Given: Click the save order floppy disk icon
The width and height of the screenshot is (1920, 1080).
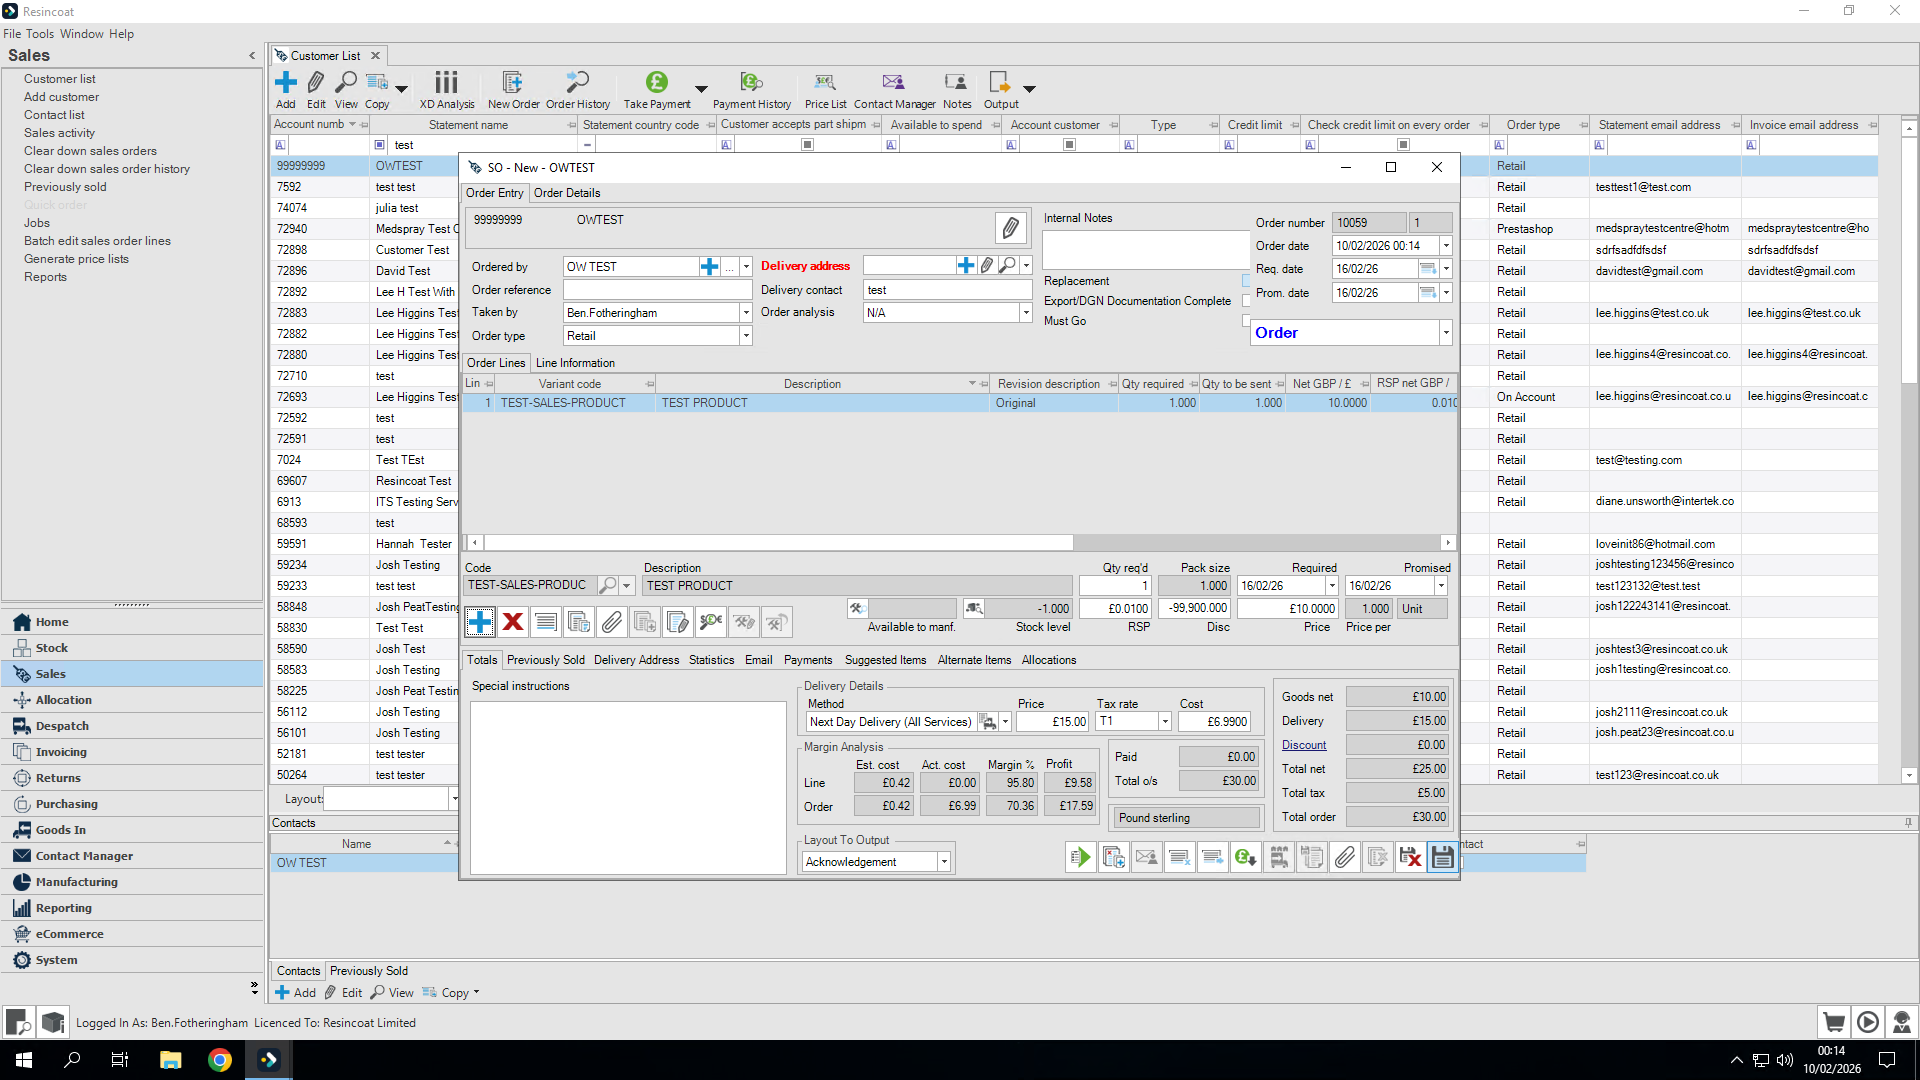Looking at the screenshot, I should coord(1442,857).
